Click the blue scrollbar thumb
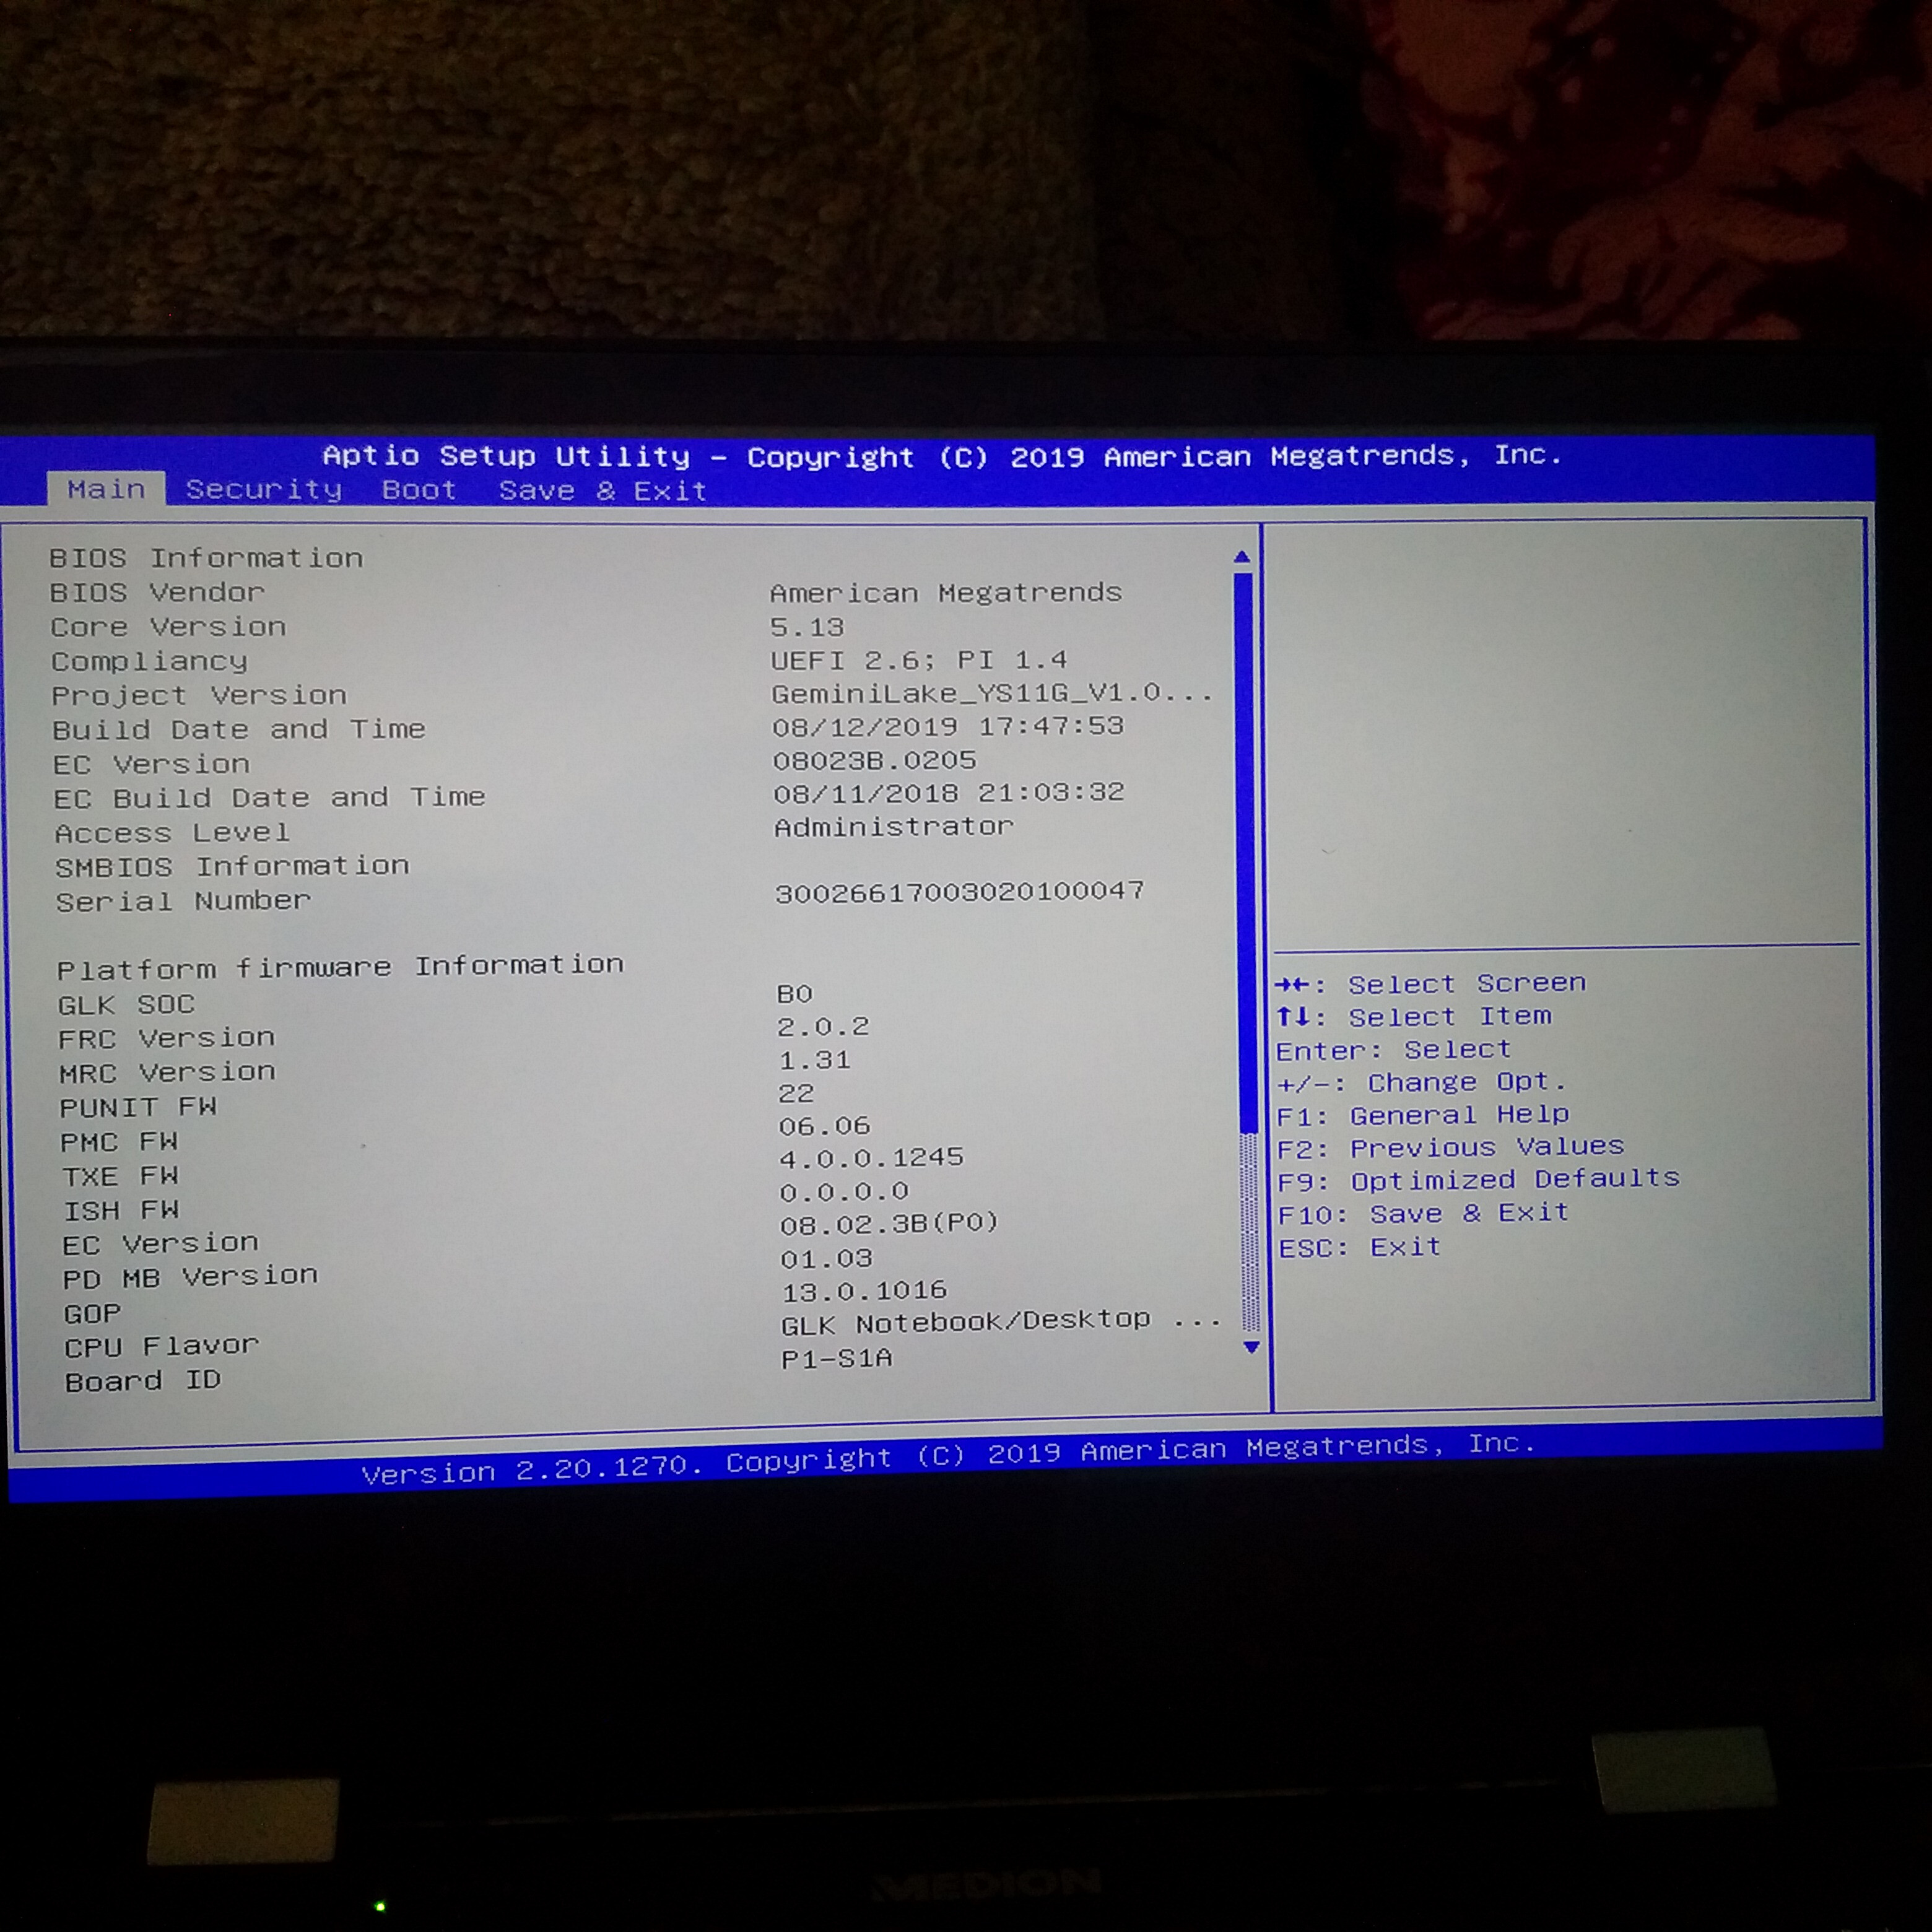 coord(1246,852)
